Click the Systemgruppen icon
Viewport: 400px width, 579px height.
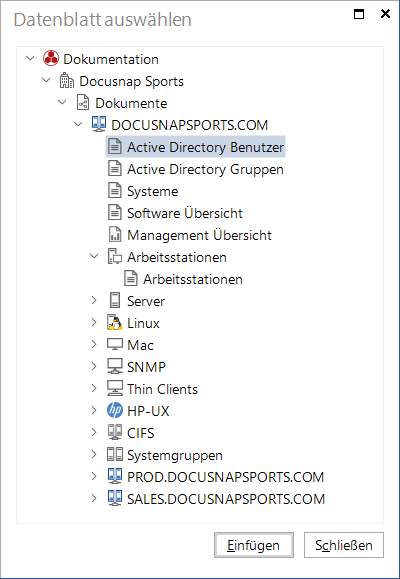[115, 455]
